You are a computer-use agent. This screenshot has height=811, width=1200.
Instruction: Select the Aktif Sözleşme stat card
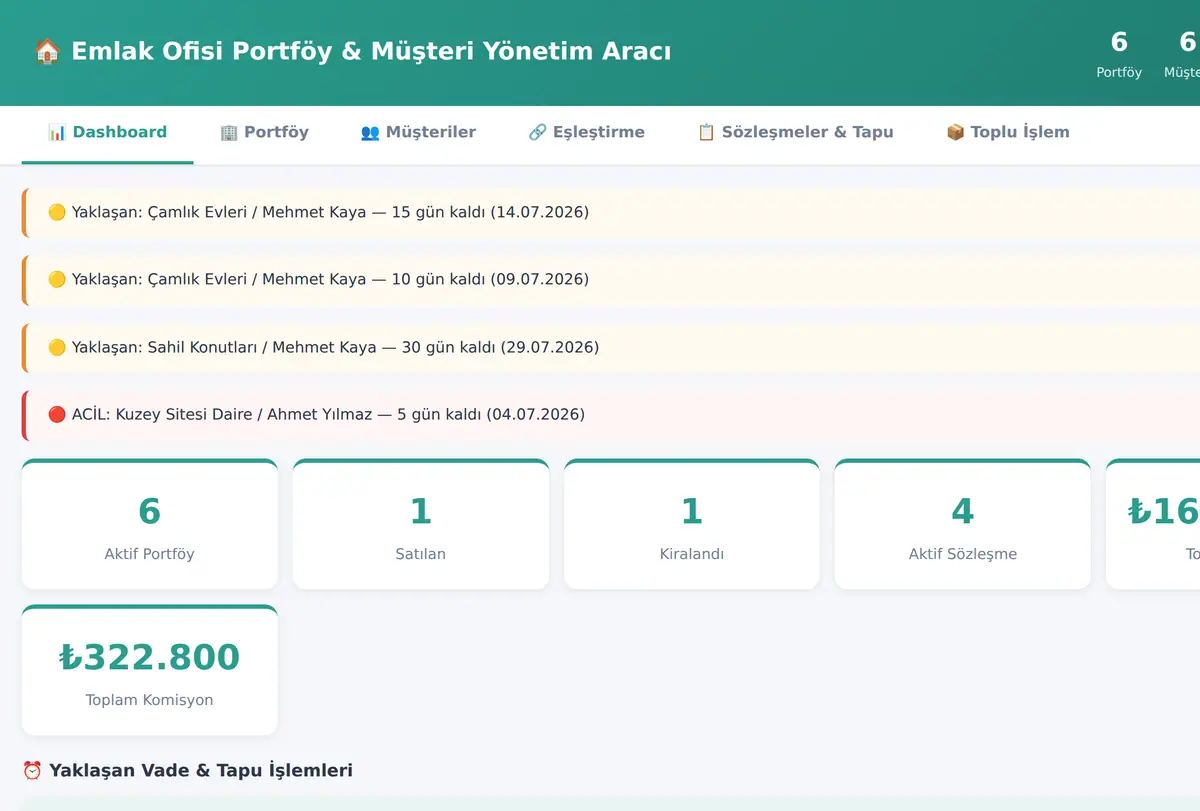[x=962, y=524]
